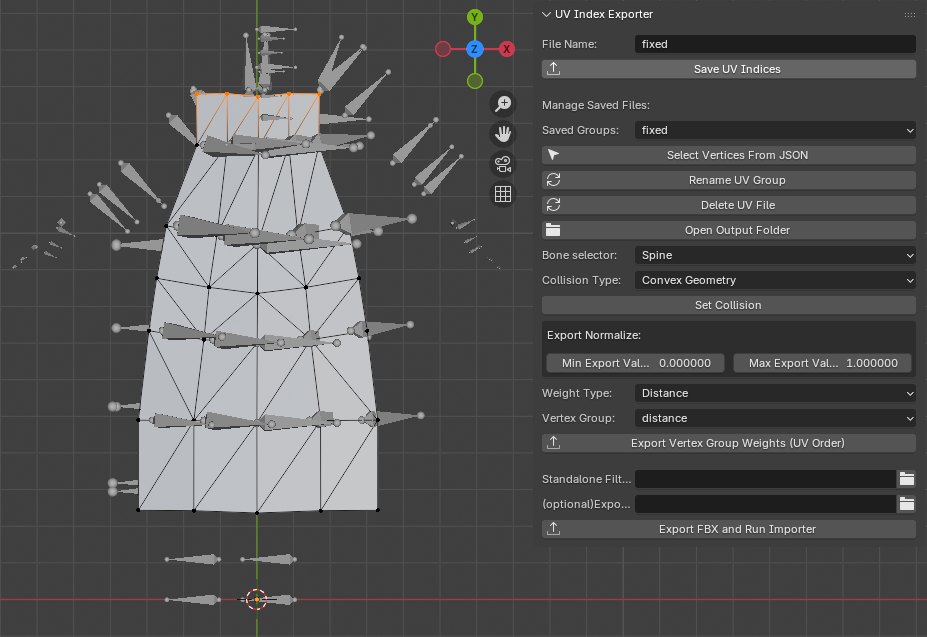Click the File Name input showing fixed
Viewport: 927px width, 637px height.
[775, 44]
